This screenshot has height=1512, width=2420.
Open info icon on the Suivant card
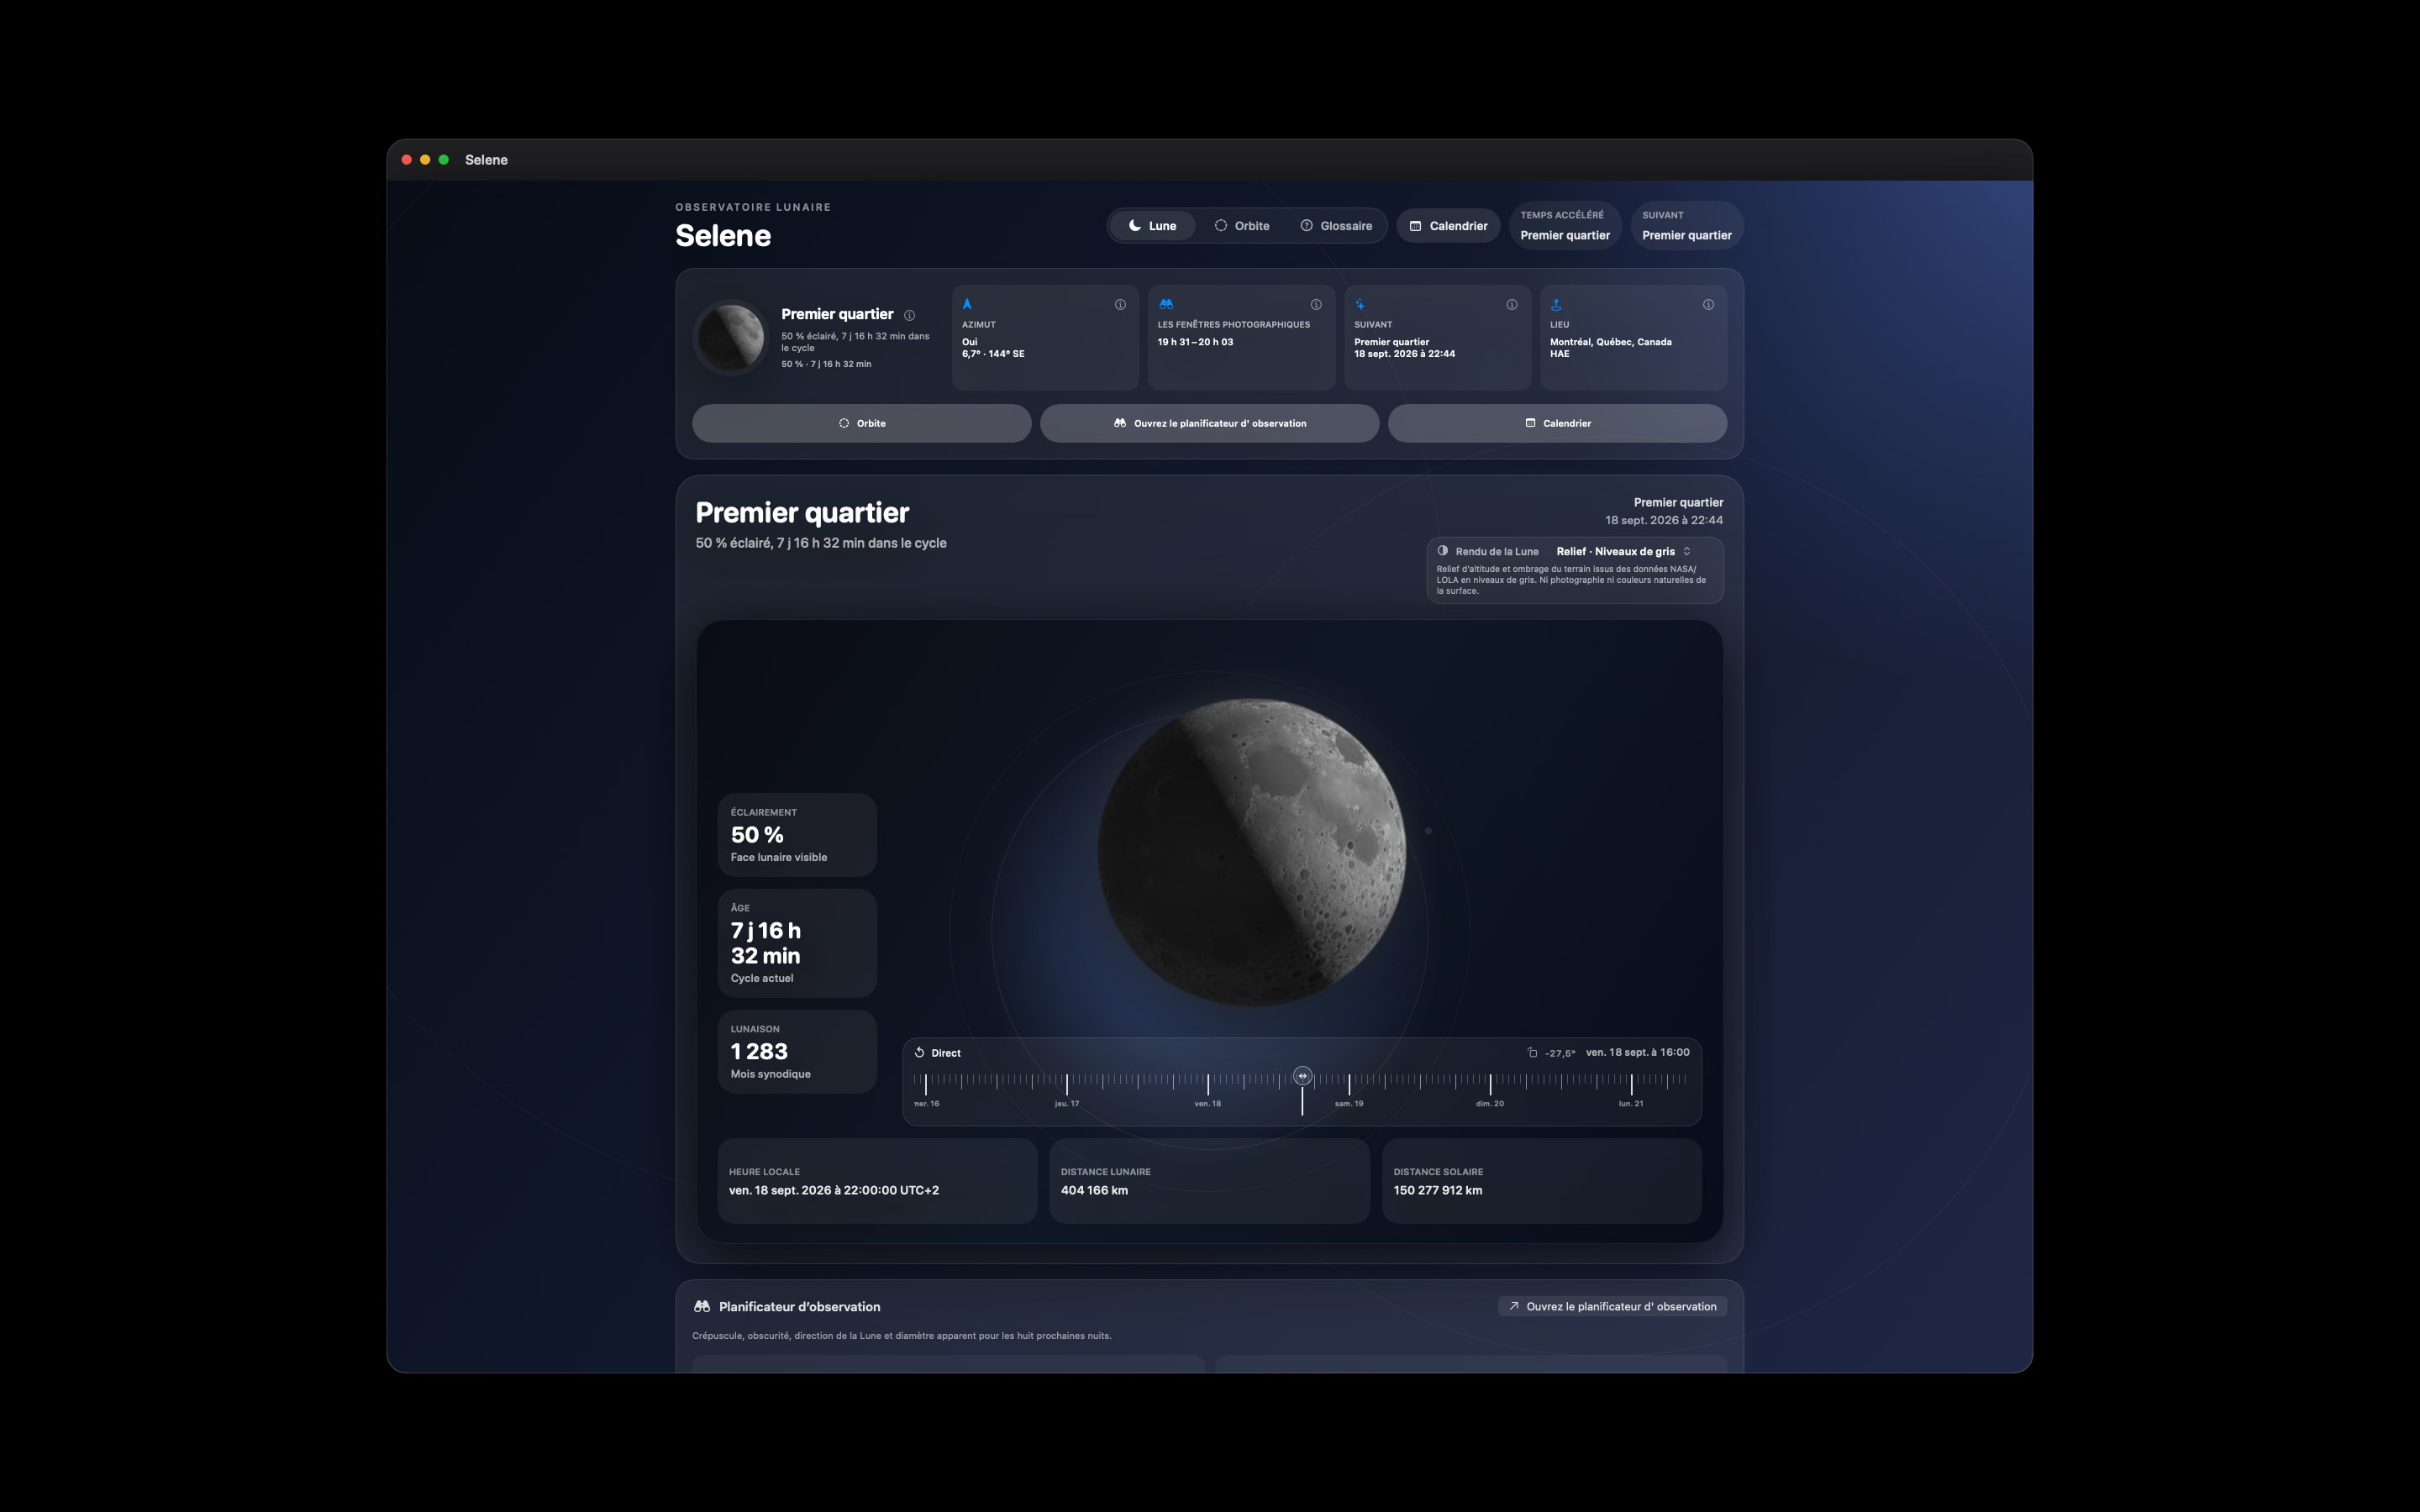click(x=1512, y=305)
